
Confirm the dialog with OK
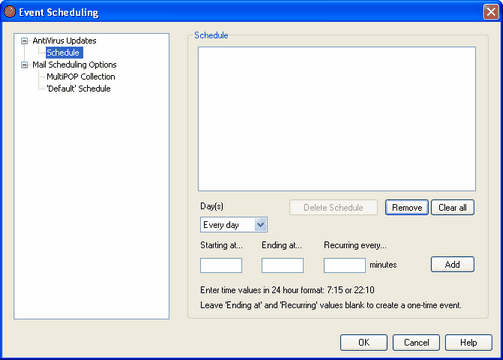[x=364, y=343]
